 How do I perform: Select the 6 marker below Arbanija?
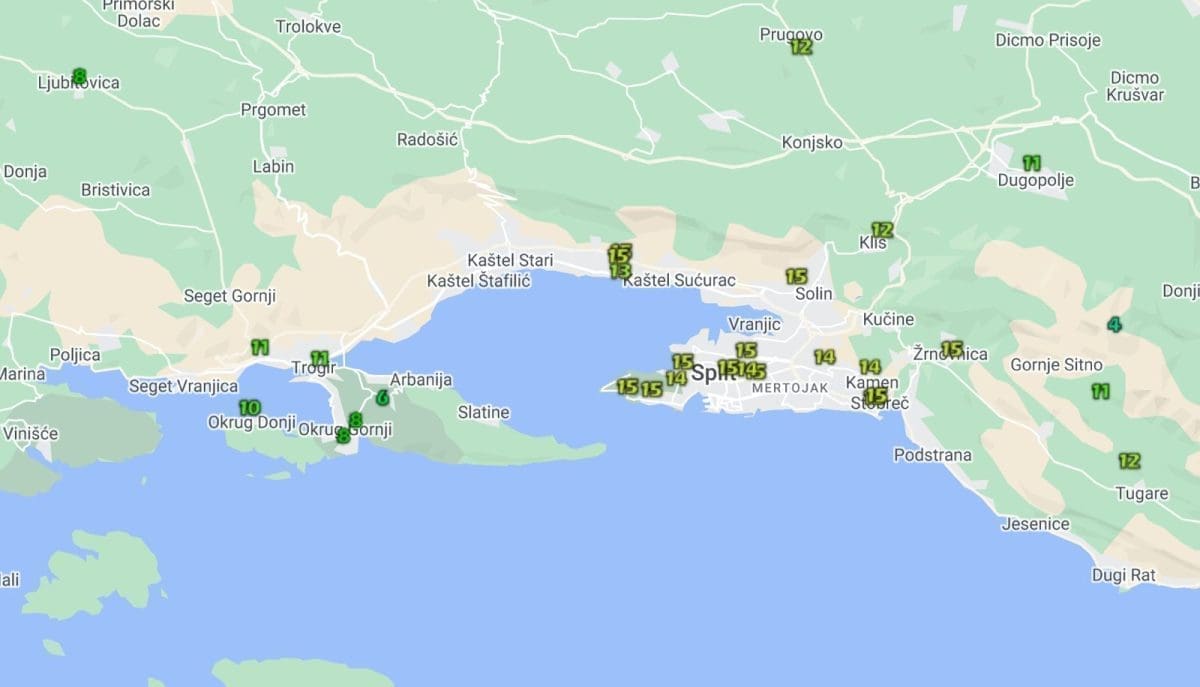point(382,398)
